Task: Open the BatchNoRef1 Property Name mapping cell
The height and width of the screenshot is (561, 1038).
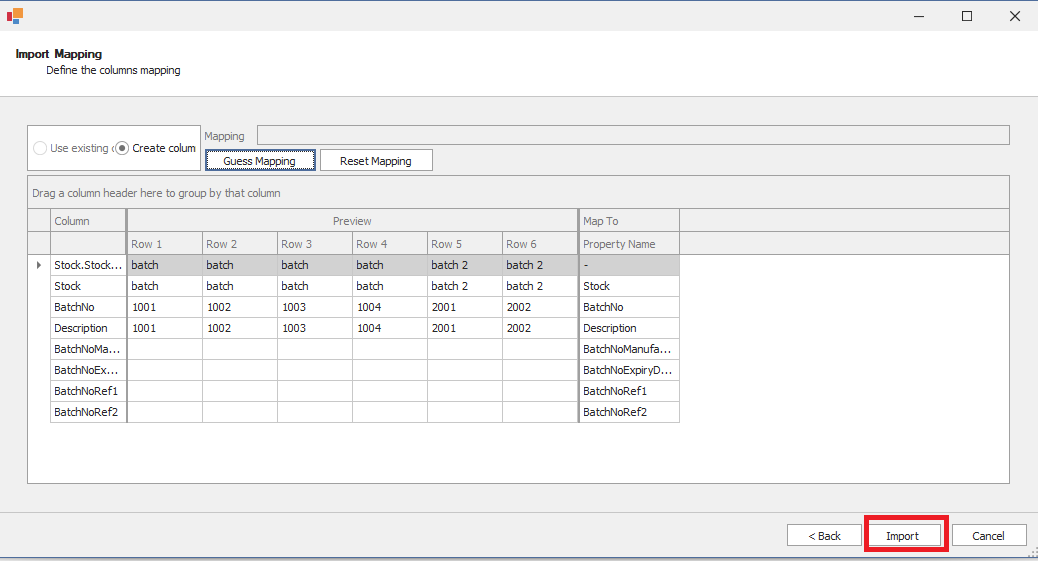Action: coord(630,391)
